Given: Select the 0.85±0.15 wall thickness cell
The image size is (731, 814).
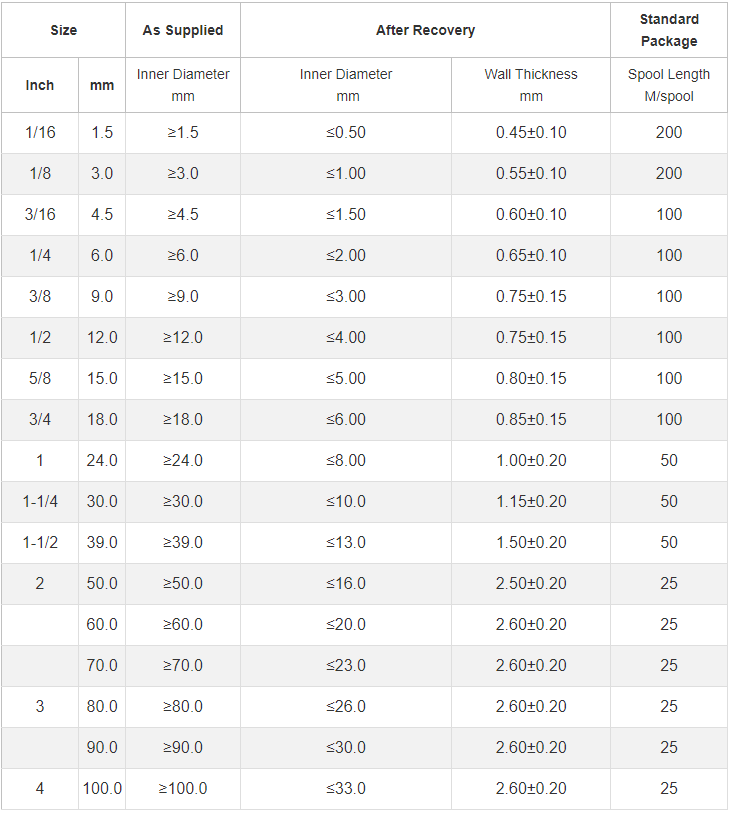Looking at the screenshot, I should click(531, 419).
